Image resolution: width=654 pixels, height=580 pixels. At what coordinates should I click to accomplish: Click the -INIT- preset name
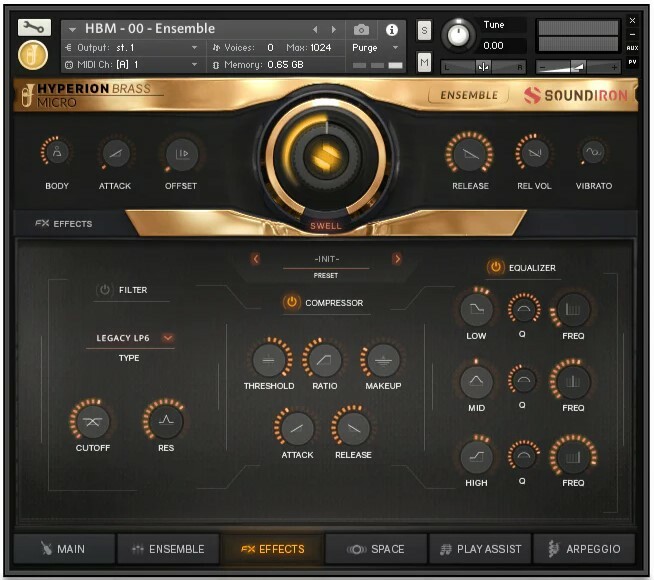[x=327, y=259]
